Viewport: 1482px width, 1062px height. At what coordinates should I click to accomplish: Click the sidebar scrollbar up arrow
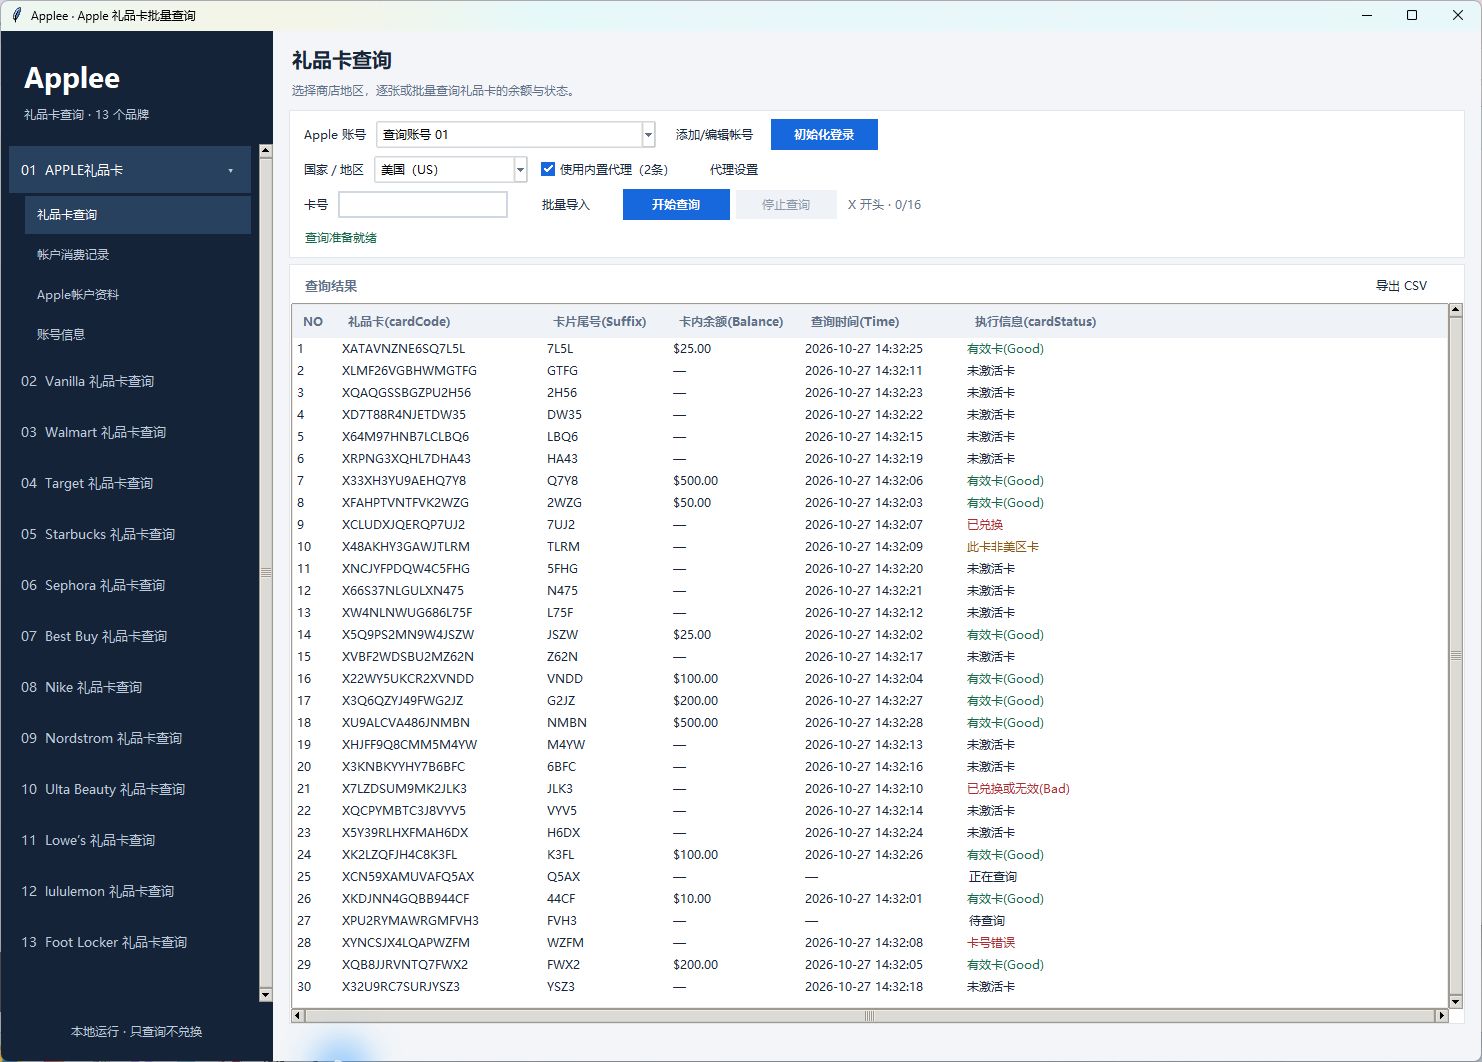click(265, 151)
